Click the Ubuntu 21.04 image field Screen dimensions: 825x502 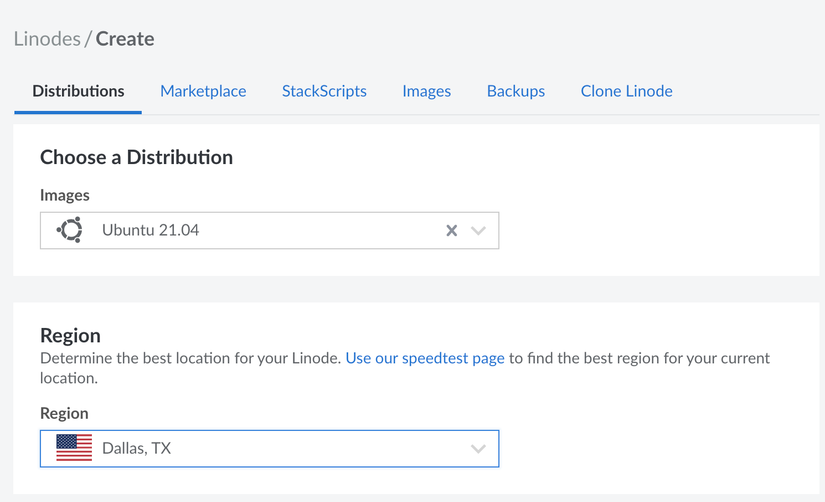click(x=269, y=230)
